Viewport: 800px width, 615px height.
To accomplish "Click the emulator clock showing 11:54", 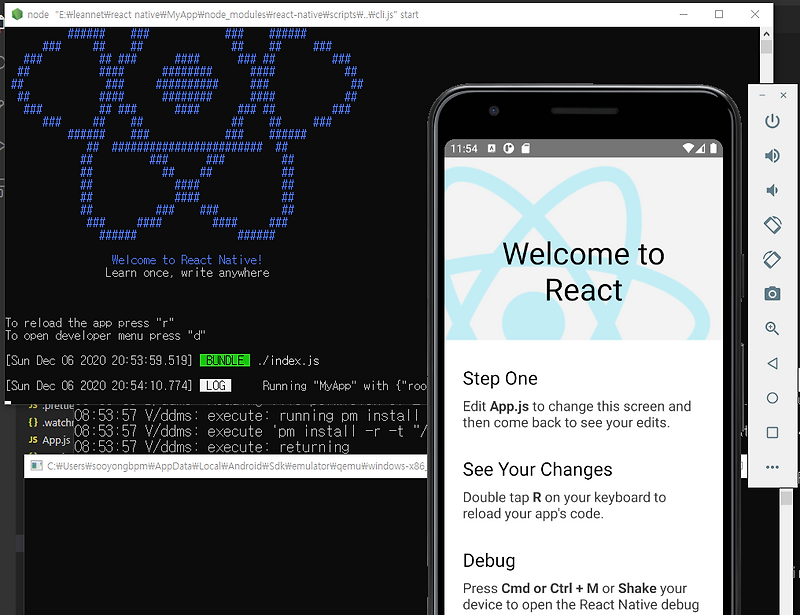I will tap(465, 147).
